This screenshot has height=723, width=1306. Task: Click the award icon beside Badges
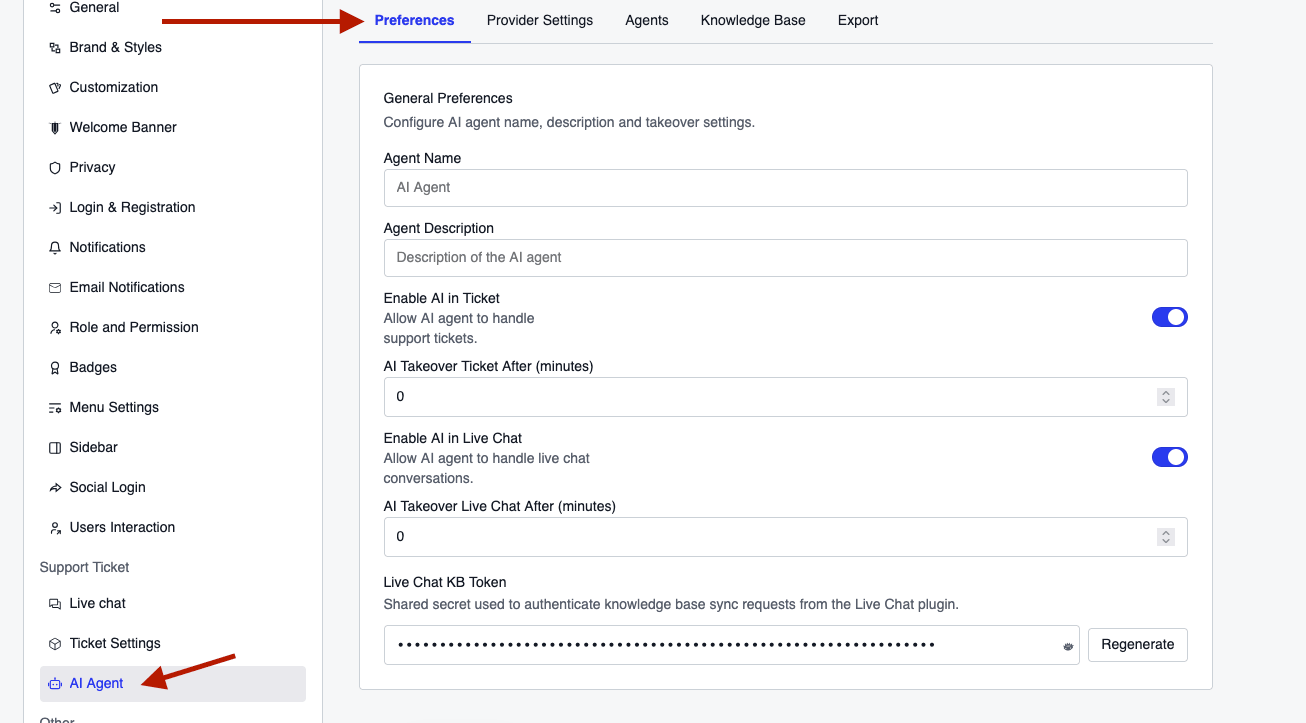pos(55,368)
